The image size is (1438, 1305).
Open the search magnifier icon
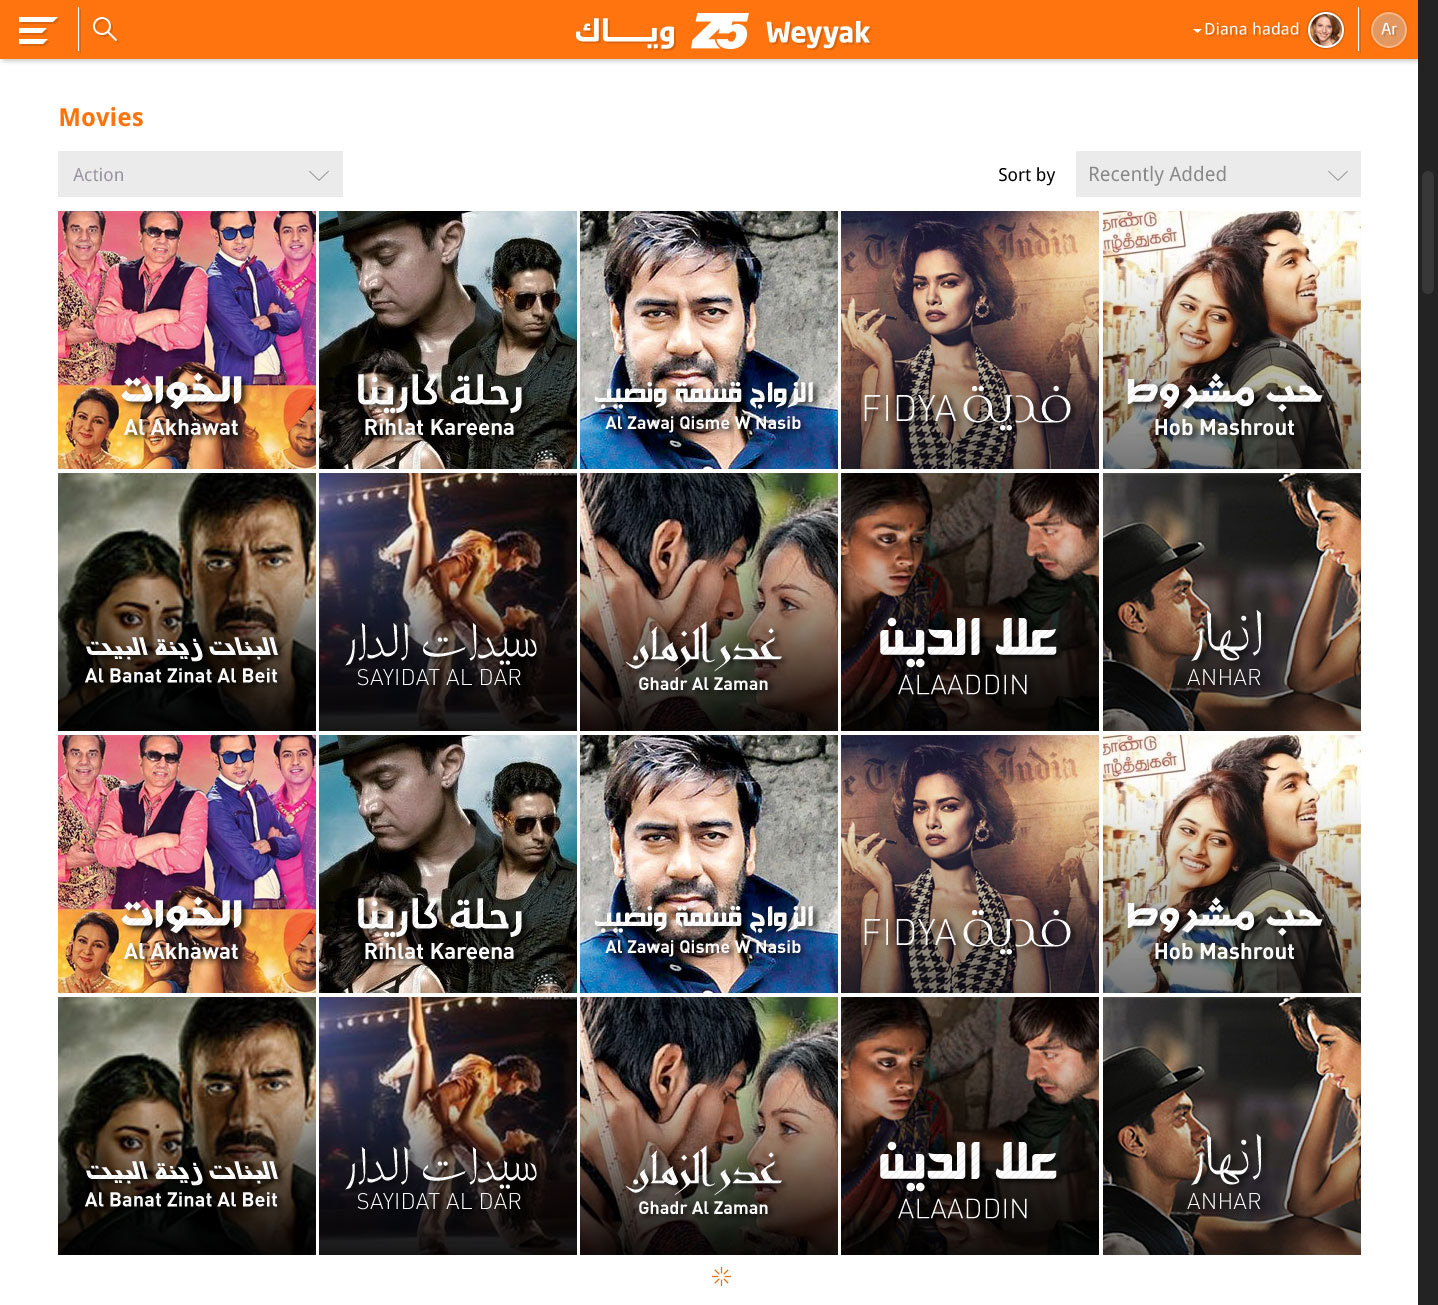point(105,29)
